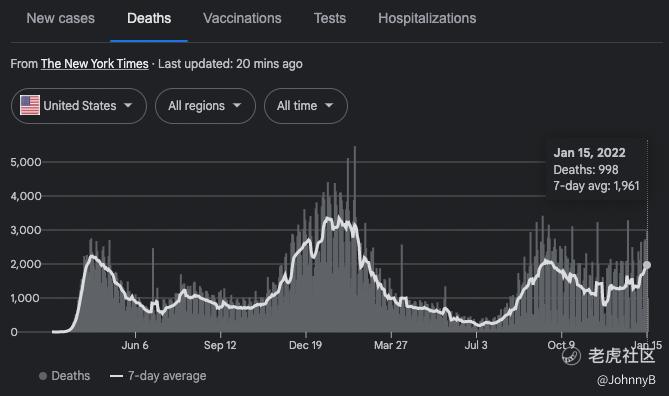Open the Hospitalizations tab
Image resolution: width=669 pixels, height=396 pixels.
click(427, 18)
